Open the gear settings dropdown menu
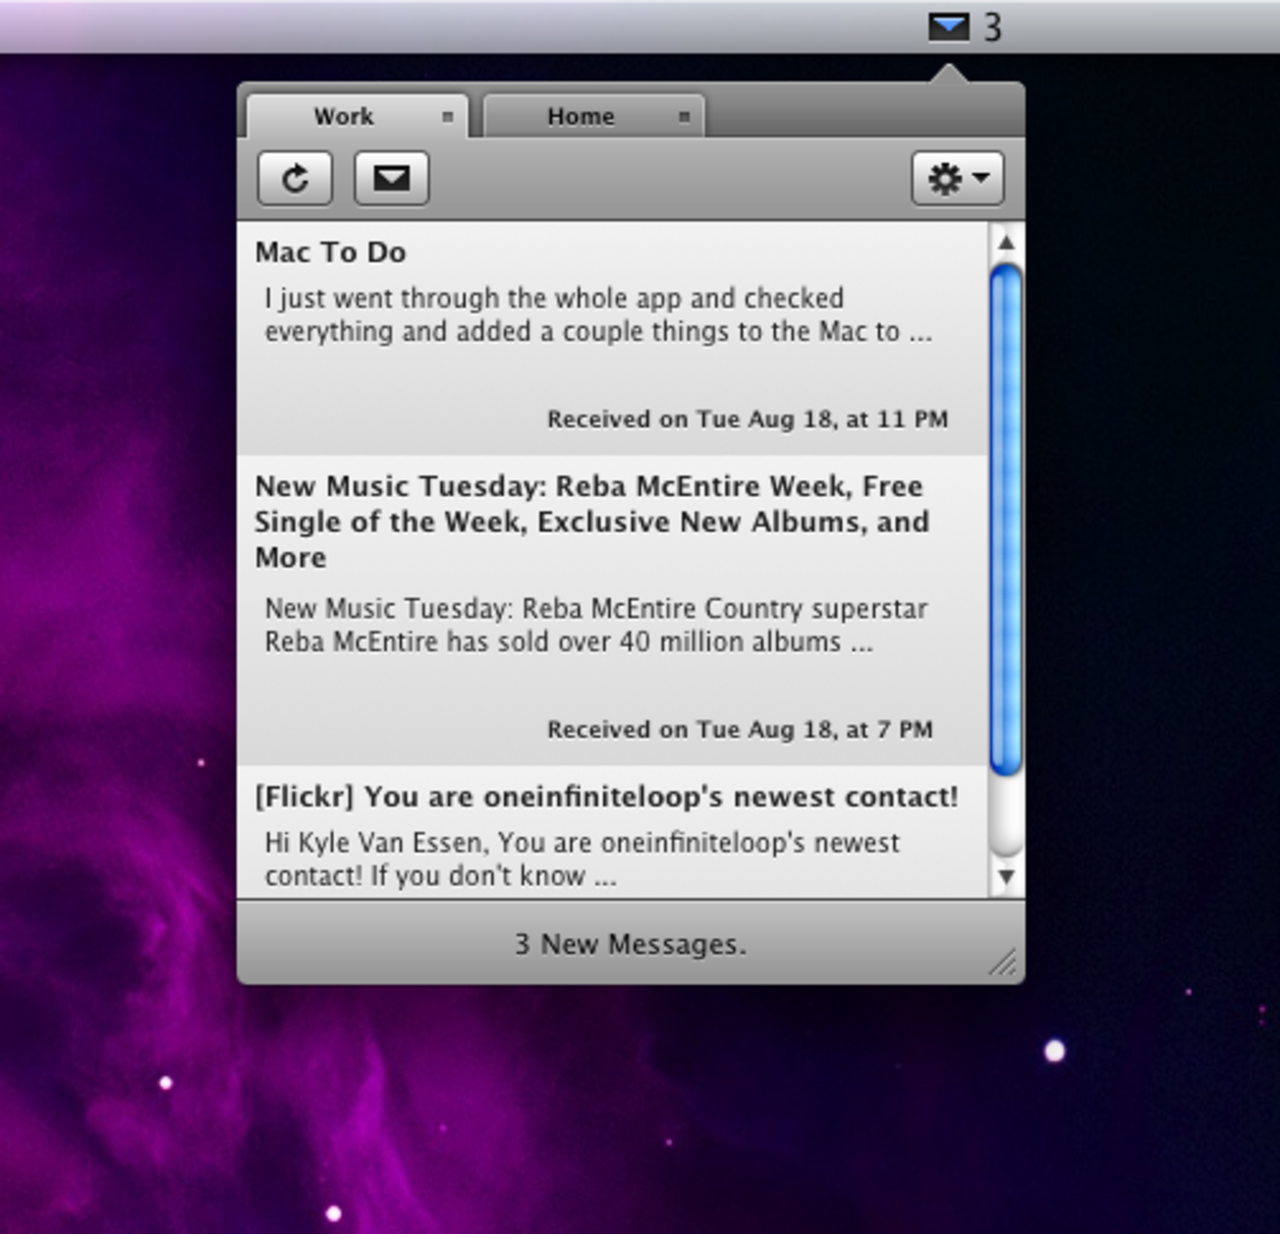 pyautogui.click(x=957, y=179)
